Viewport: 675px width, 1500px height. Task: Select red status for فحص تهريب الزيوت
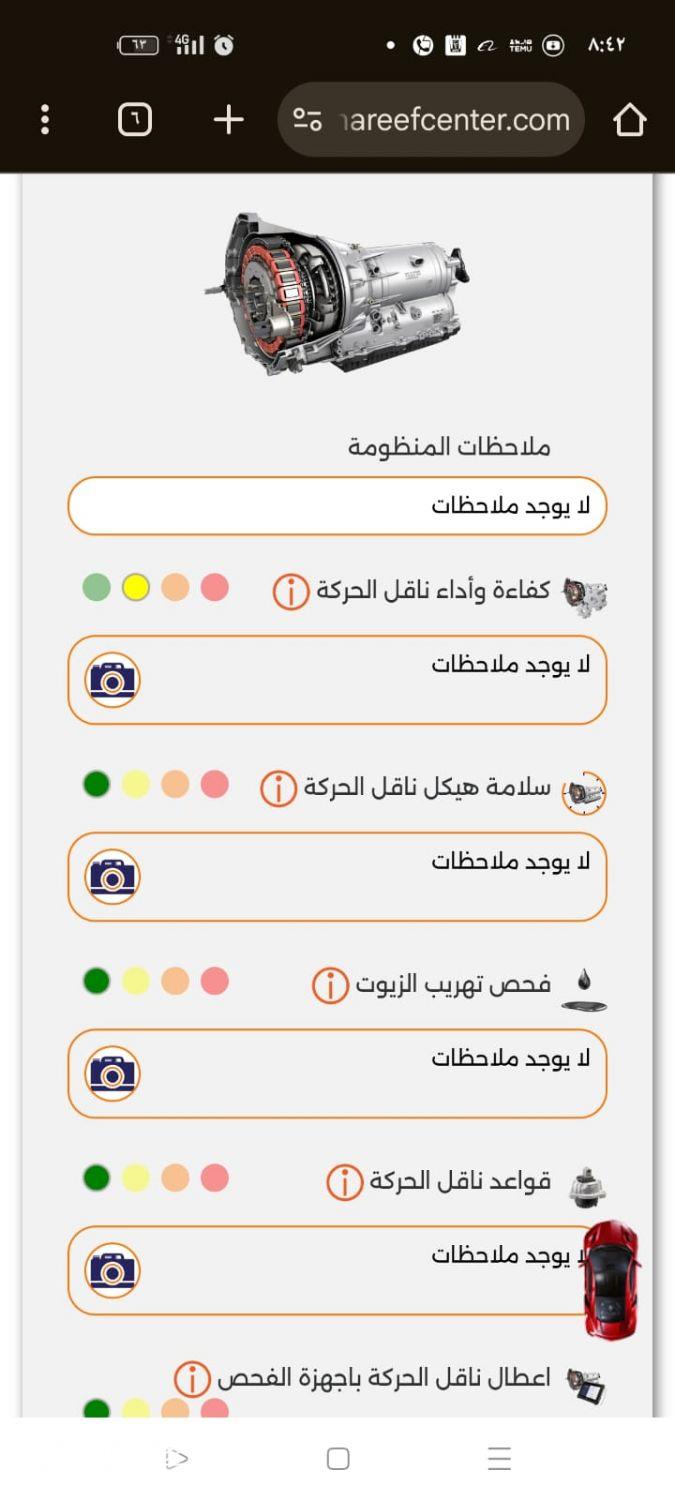coord(214,982)
